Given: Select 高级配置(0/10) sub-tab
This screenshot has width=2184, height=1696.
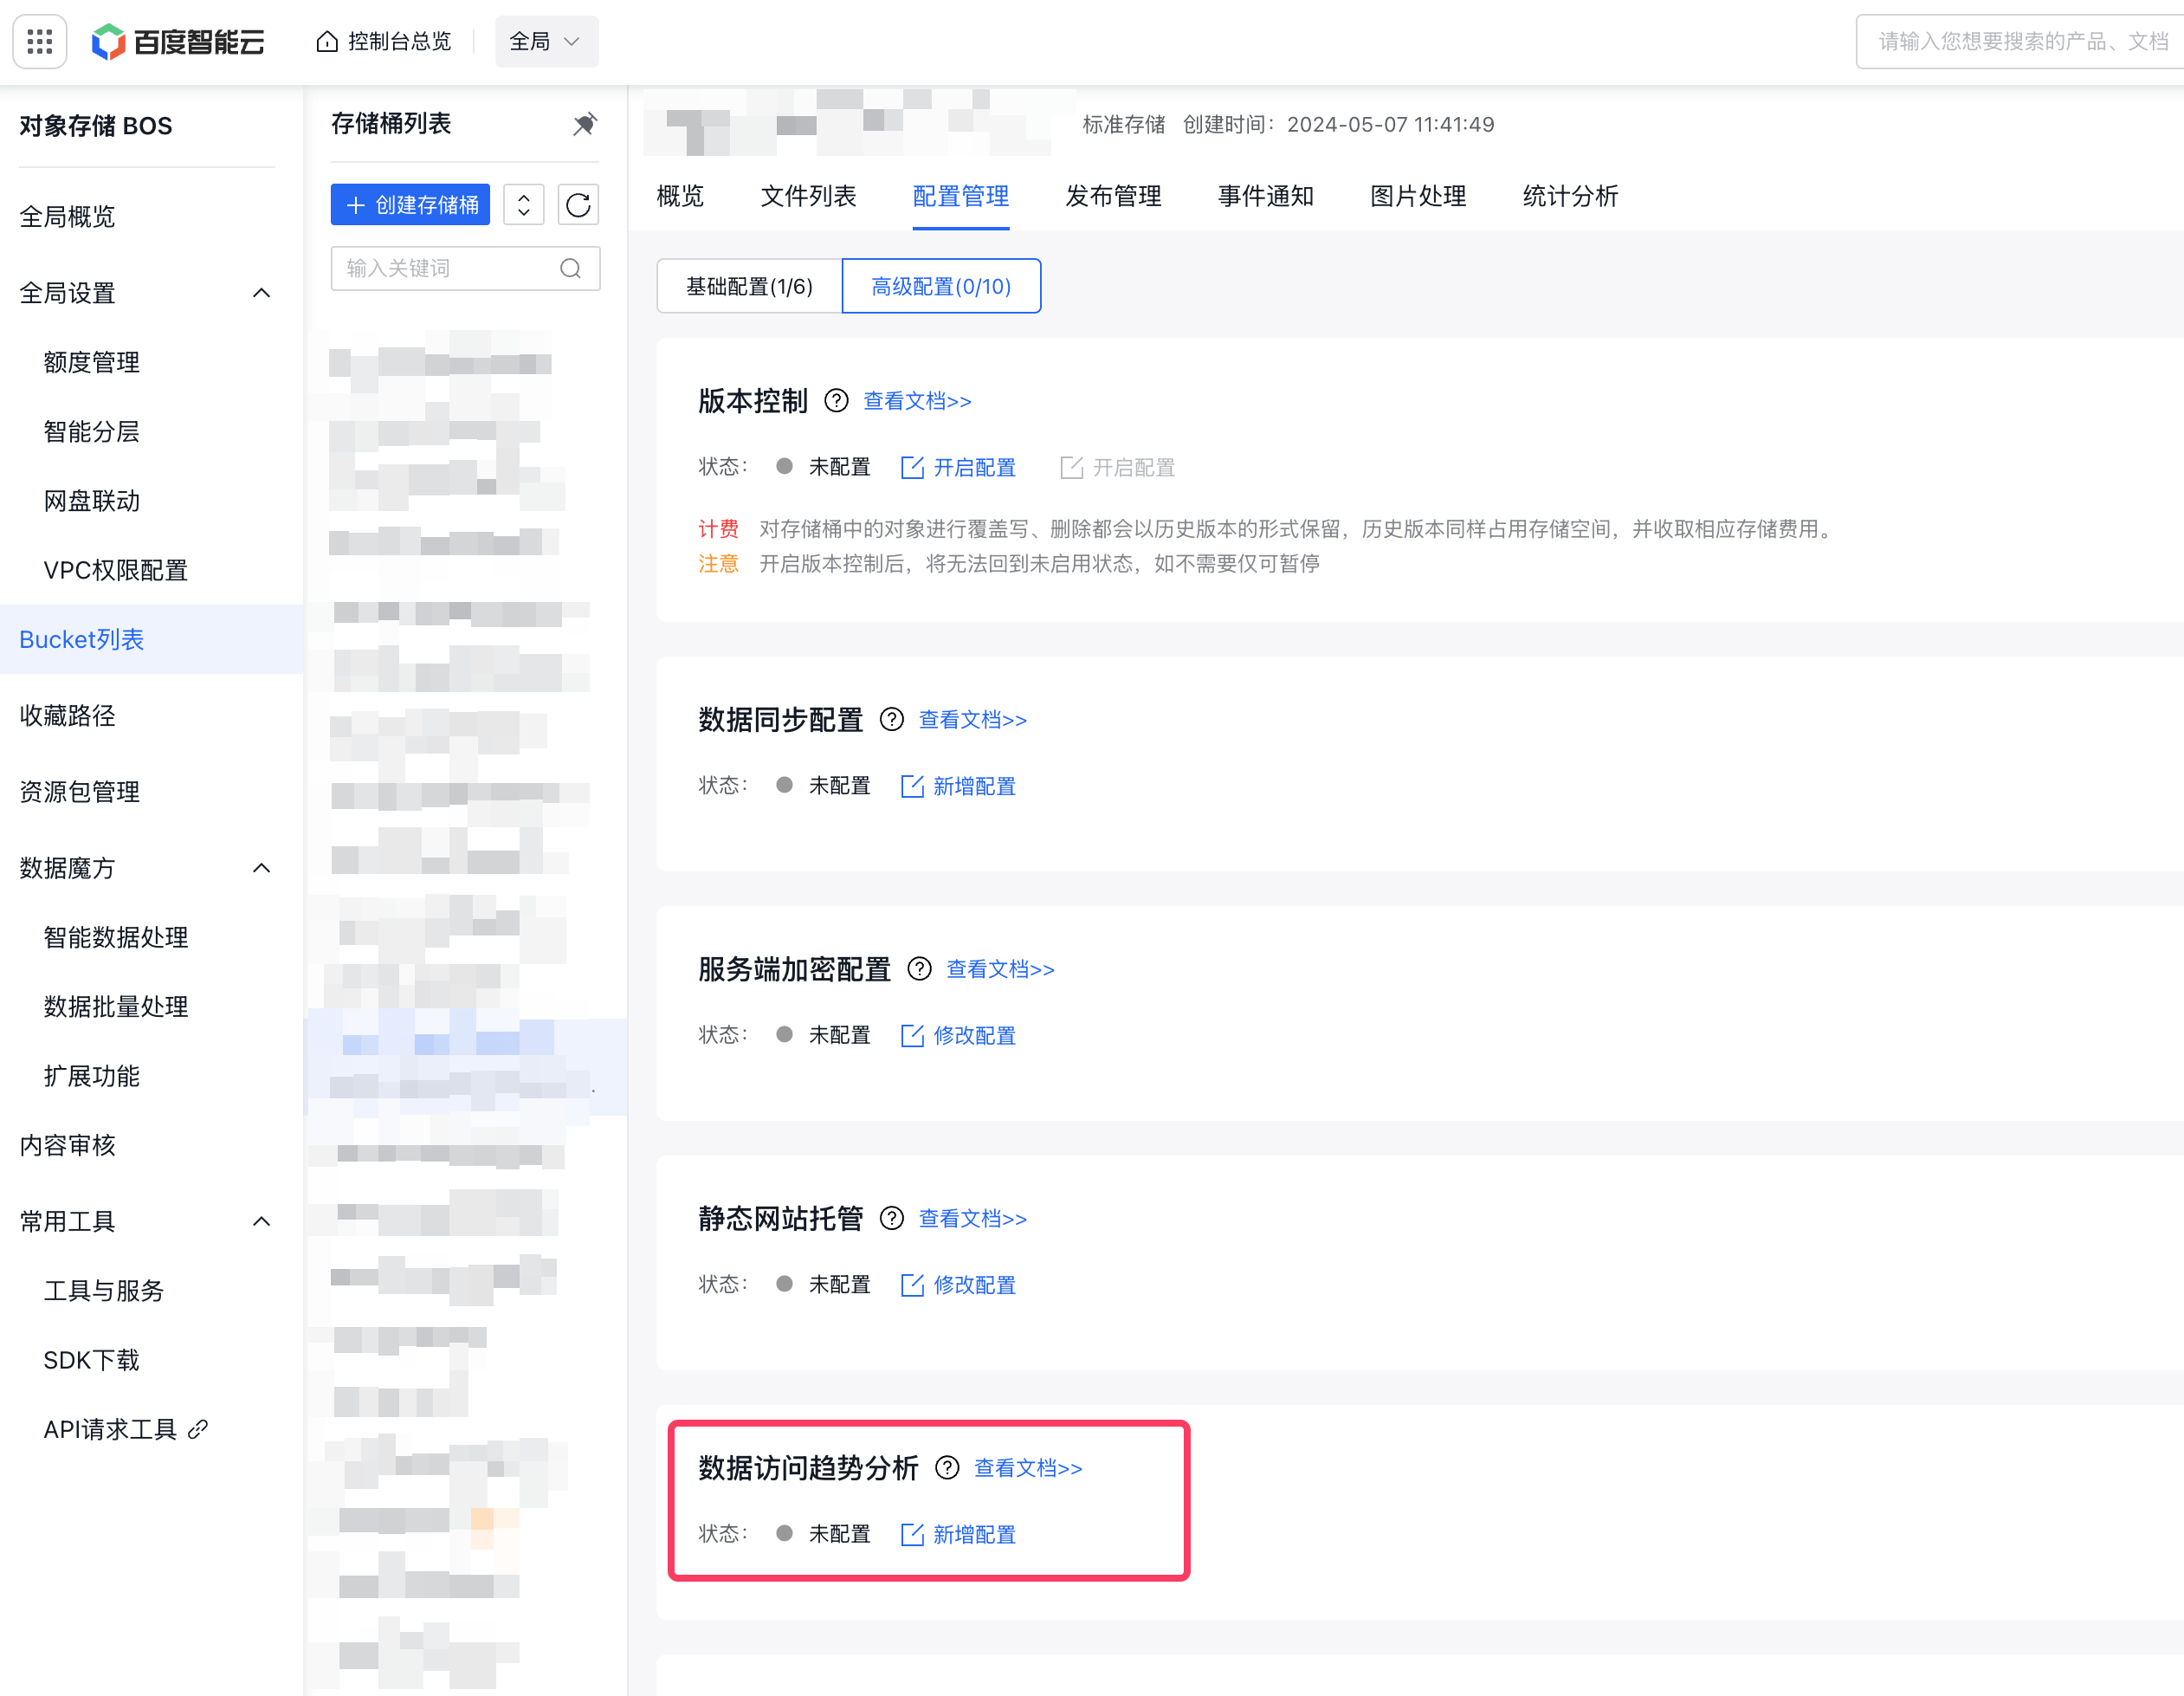Looking at the screenshot, I should [941, 287].
